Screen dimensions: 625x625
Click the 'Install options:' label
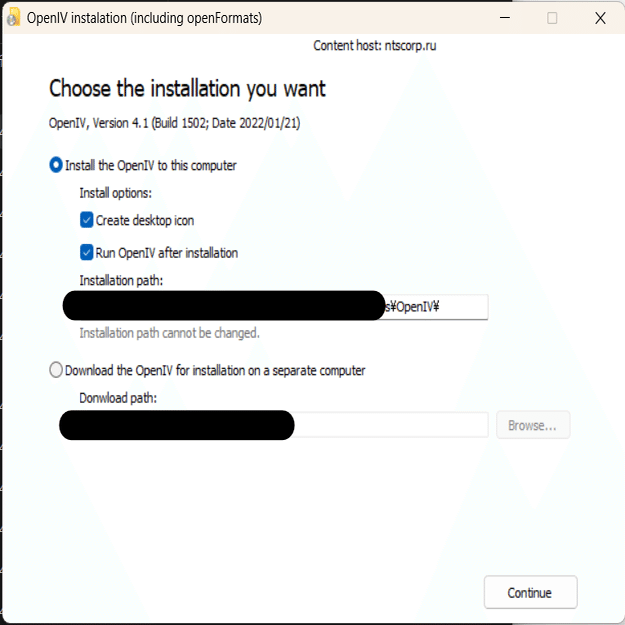coord(116,193)
